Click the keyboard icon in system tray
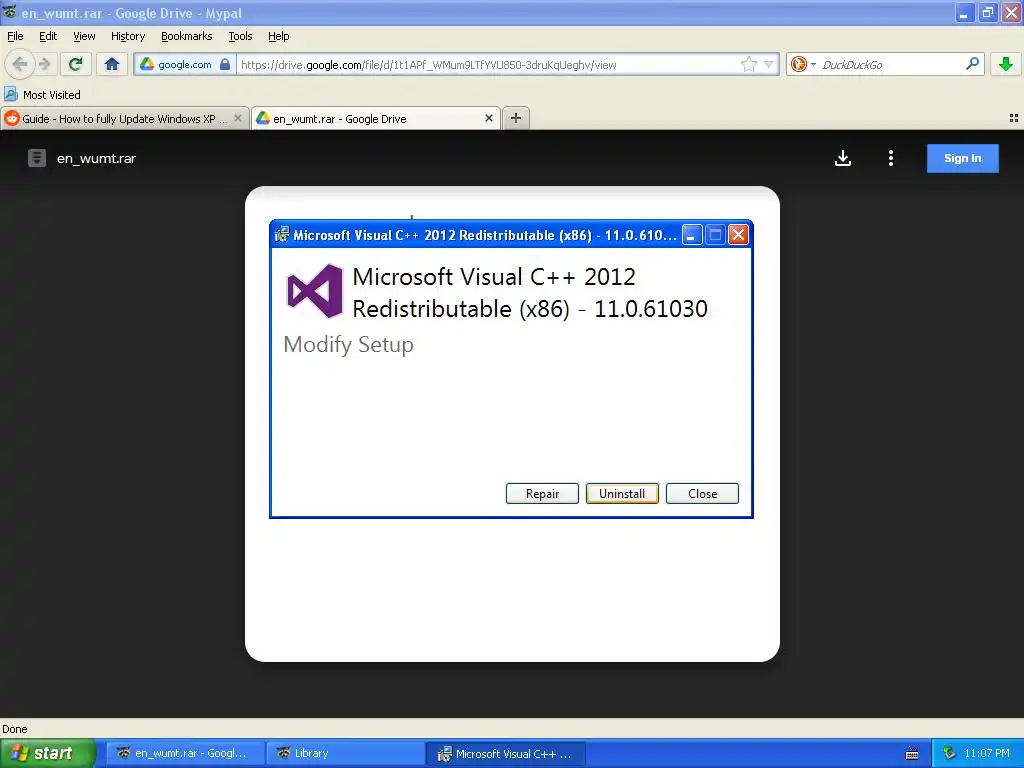The height and width of the screenshot is (768, 1024). pos(912,754)
